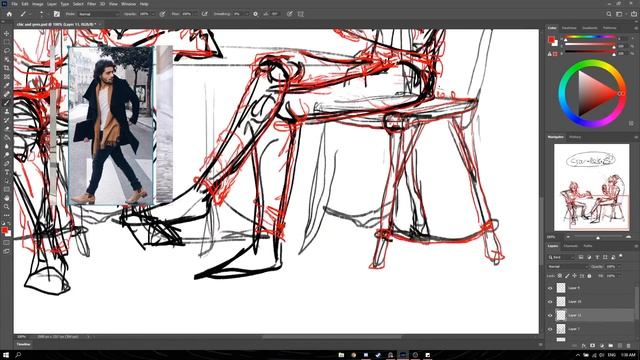Switch to the Paths tab
The image size is (640, 360).
[588, 246]
